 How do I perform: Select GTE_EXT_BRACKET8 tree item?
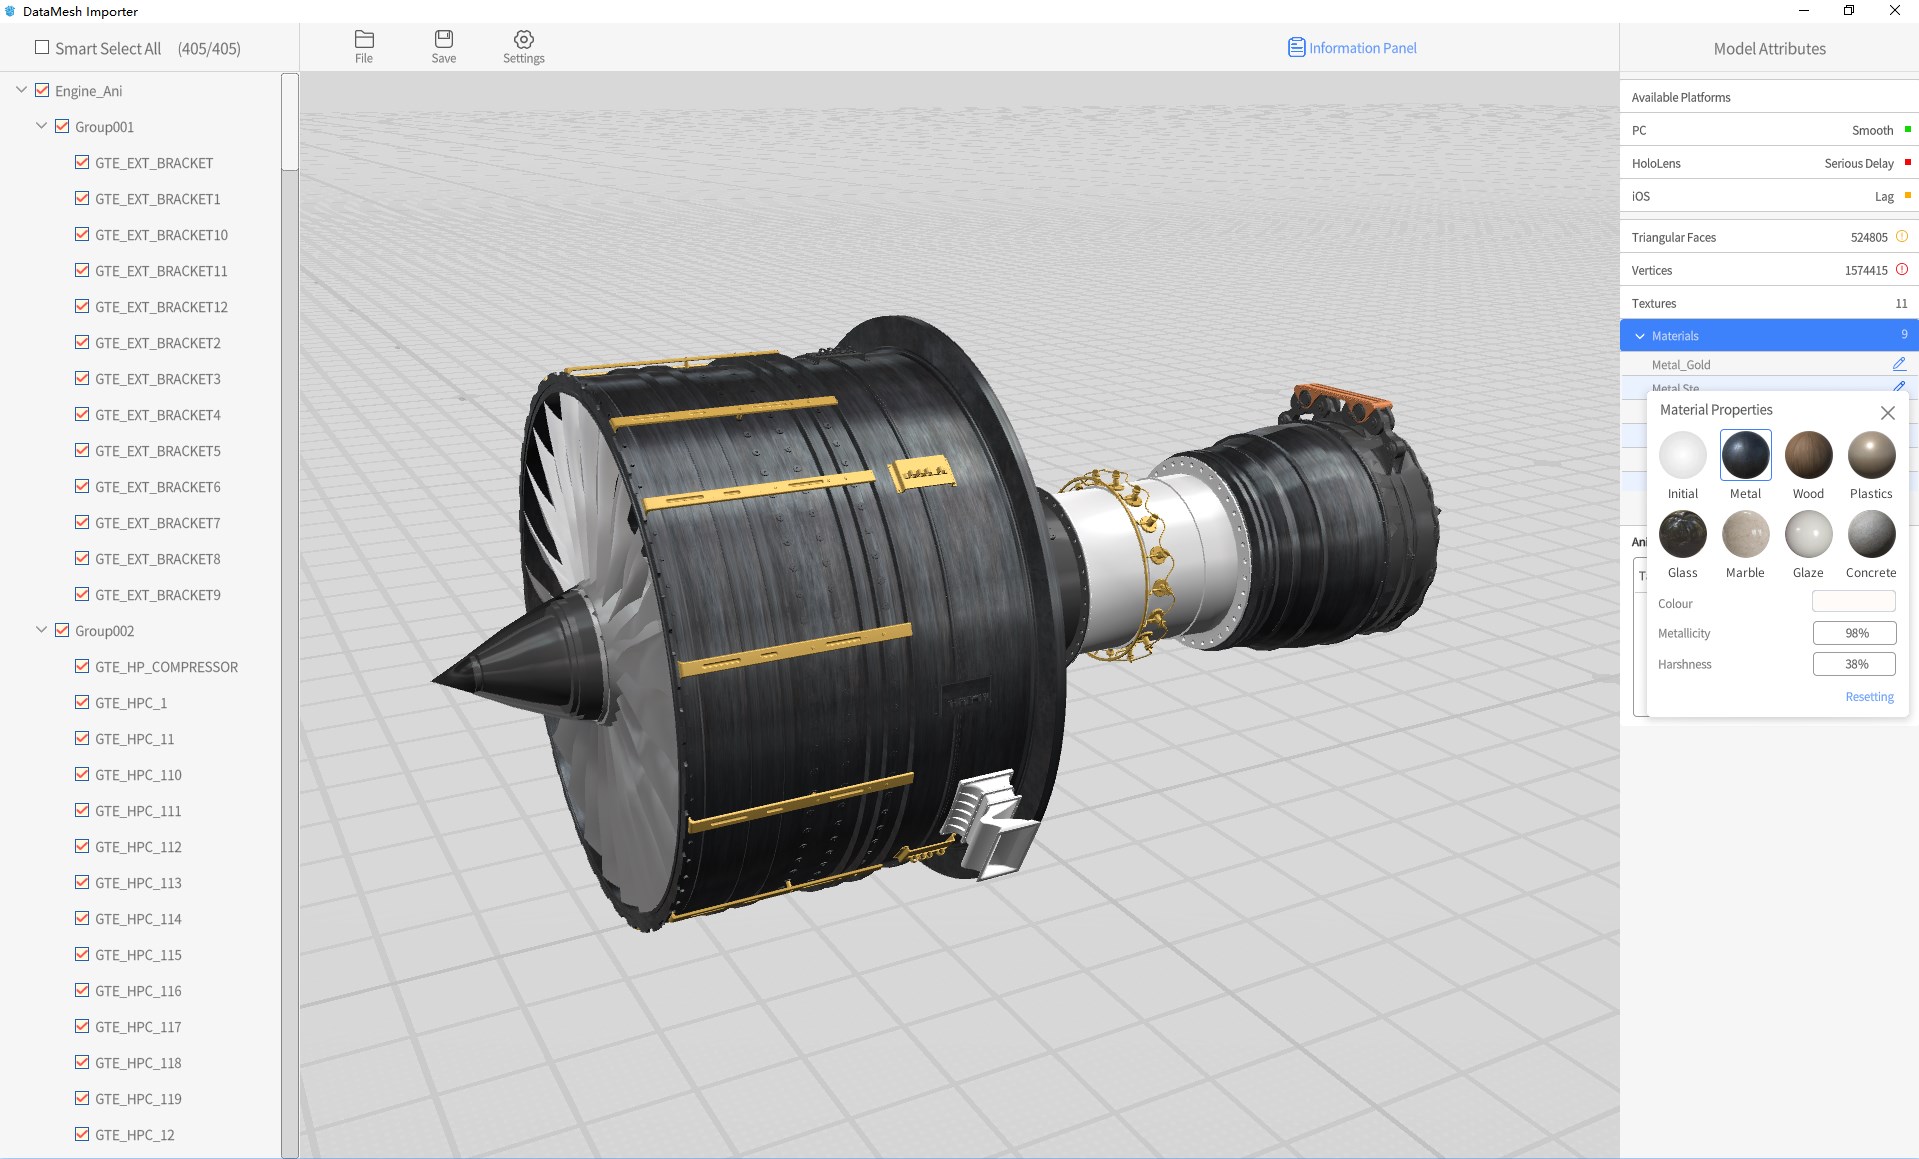tap(158, 559)
